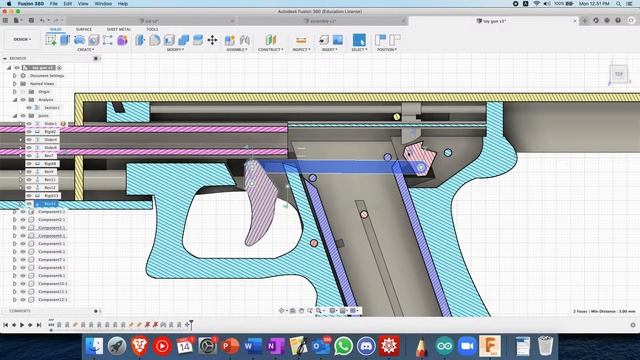Switch to the Tools tab
Image resolution: width=640 pixels, height=360 pixels.
152,29
